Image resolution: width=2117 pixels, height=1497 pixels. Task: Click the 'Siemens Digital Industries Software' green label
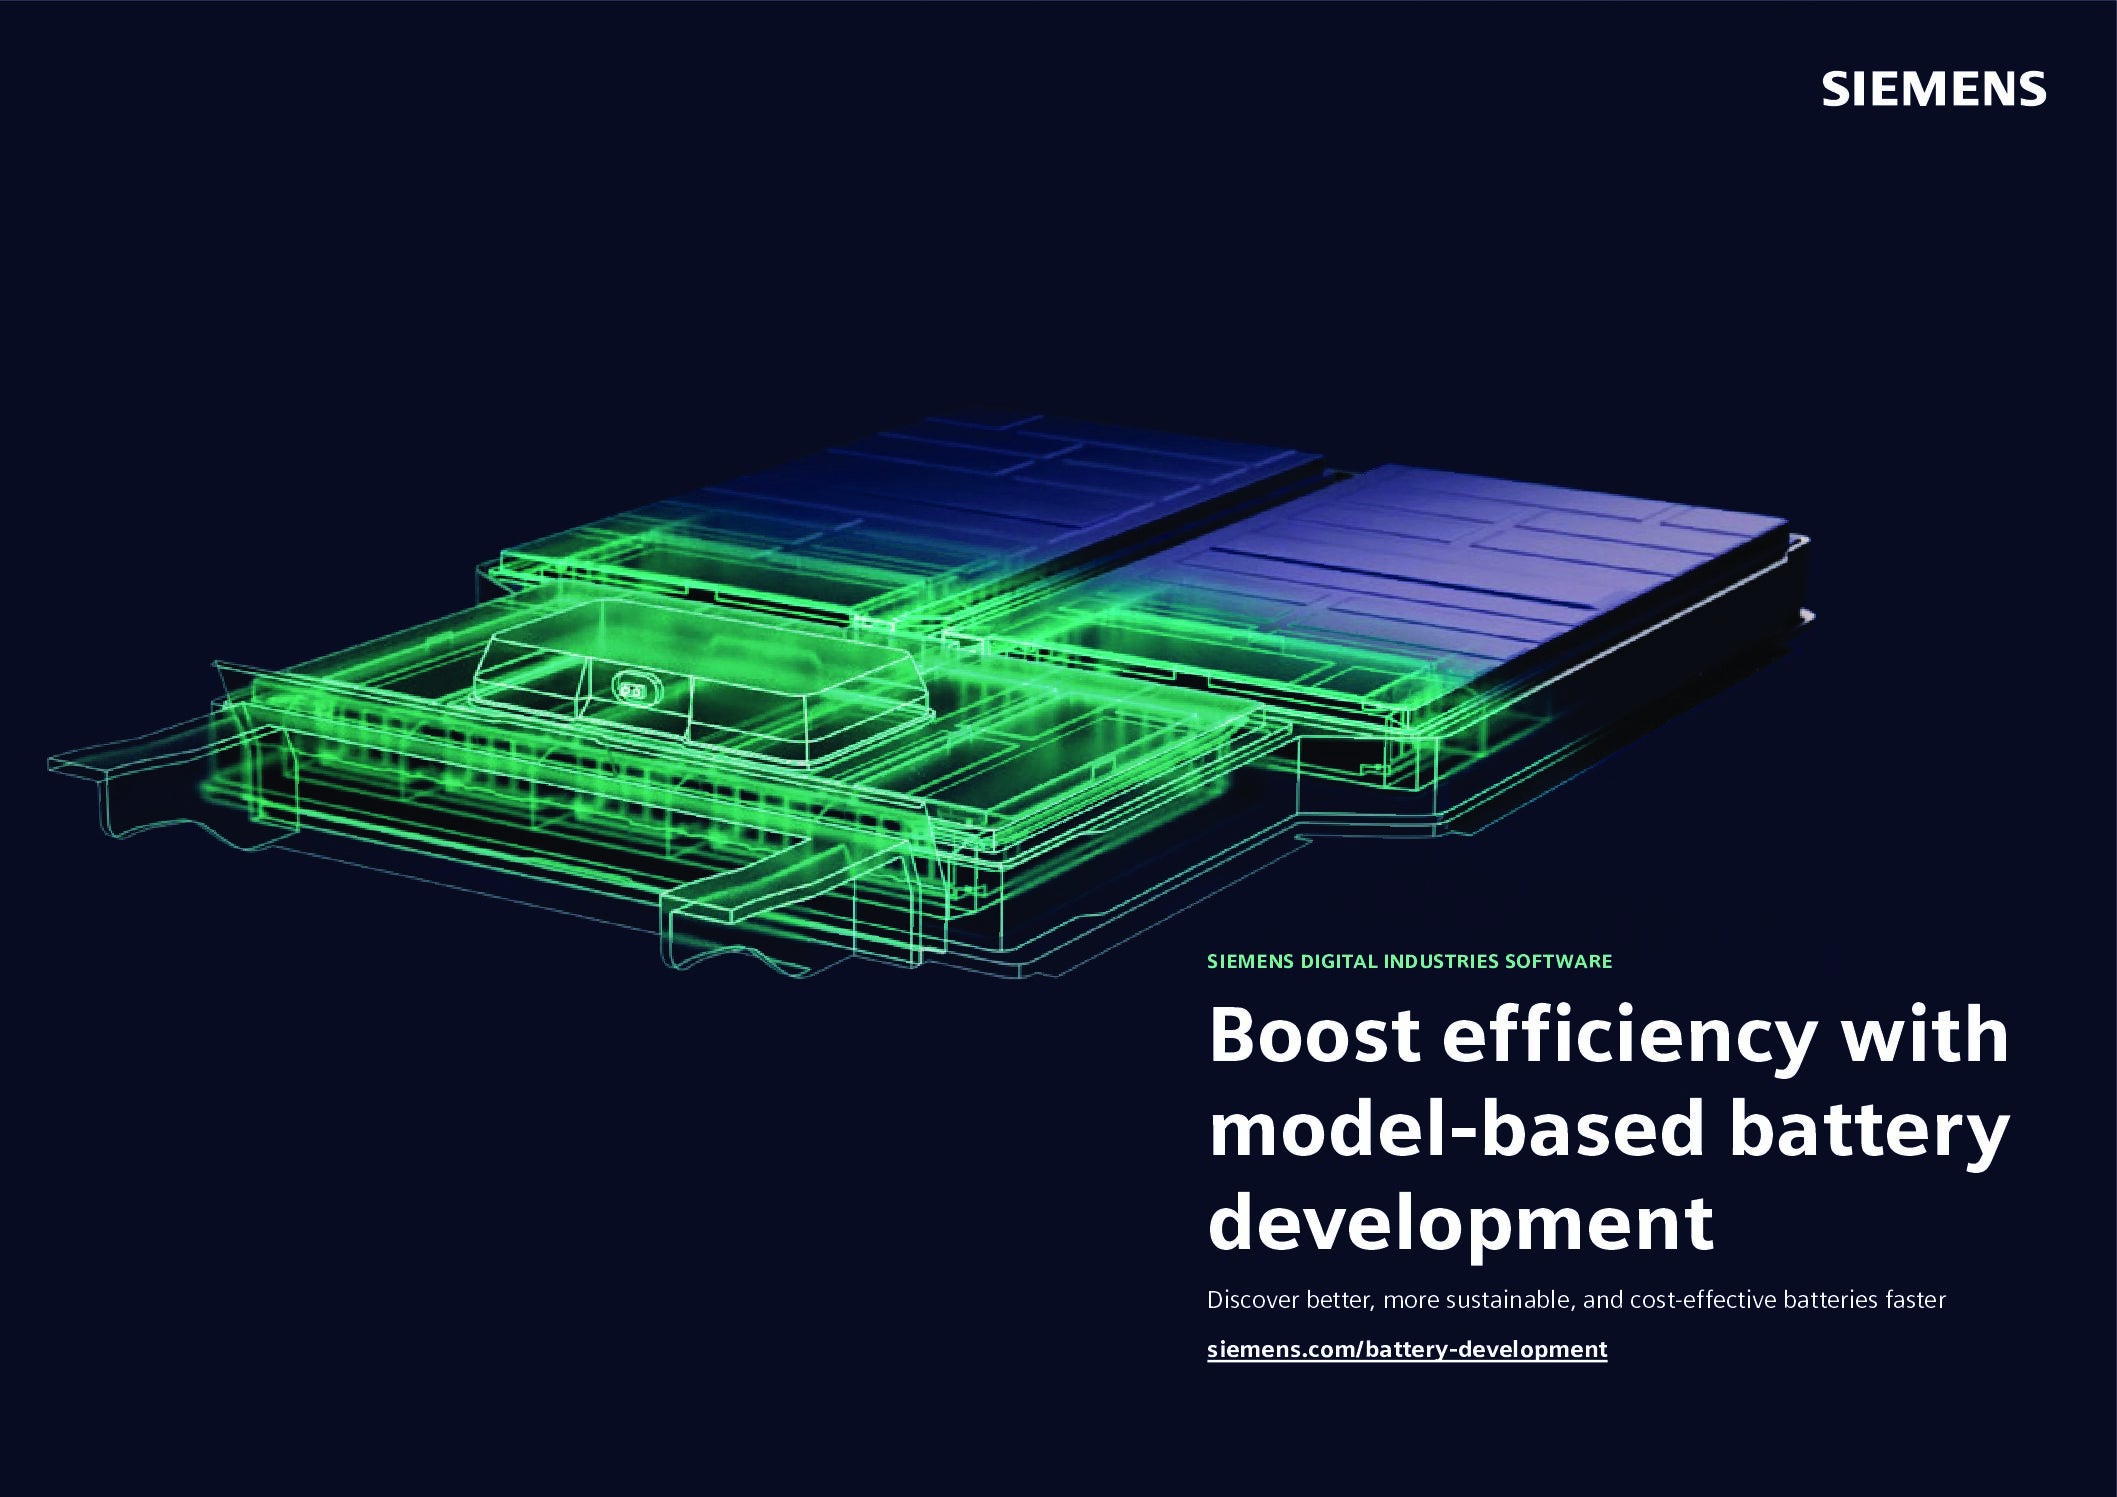(1409, 961)
